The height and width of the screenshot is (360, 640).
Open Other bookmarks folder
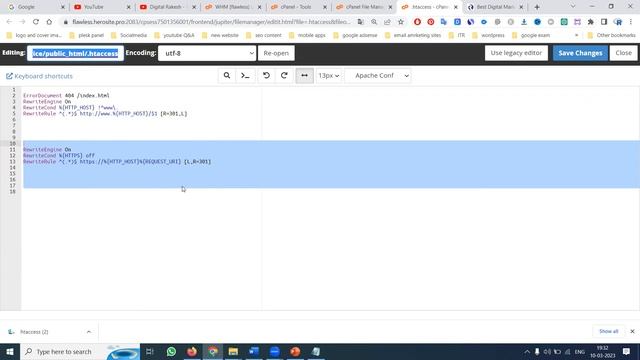click(611, 35)
